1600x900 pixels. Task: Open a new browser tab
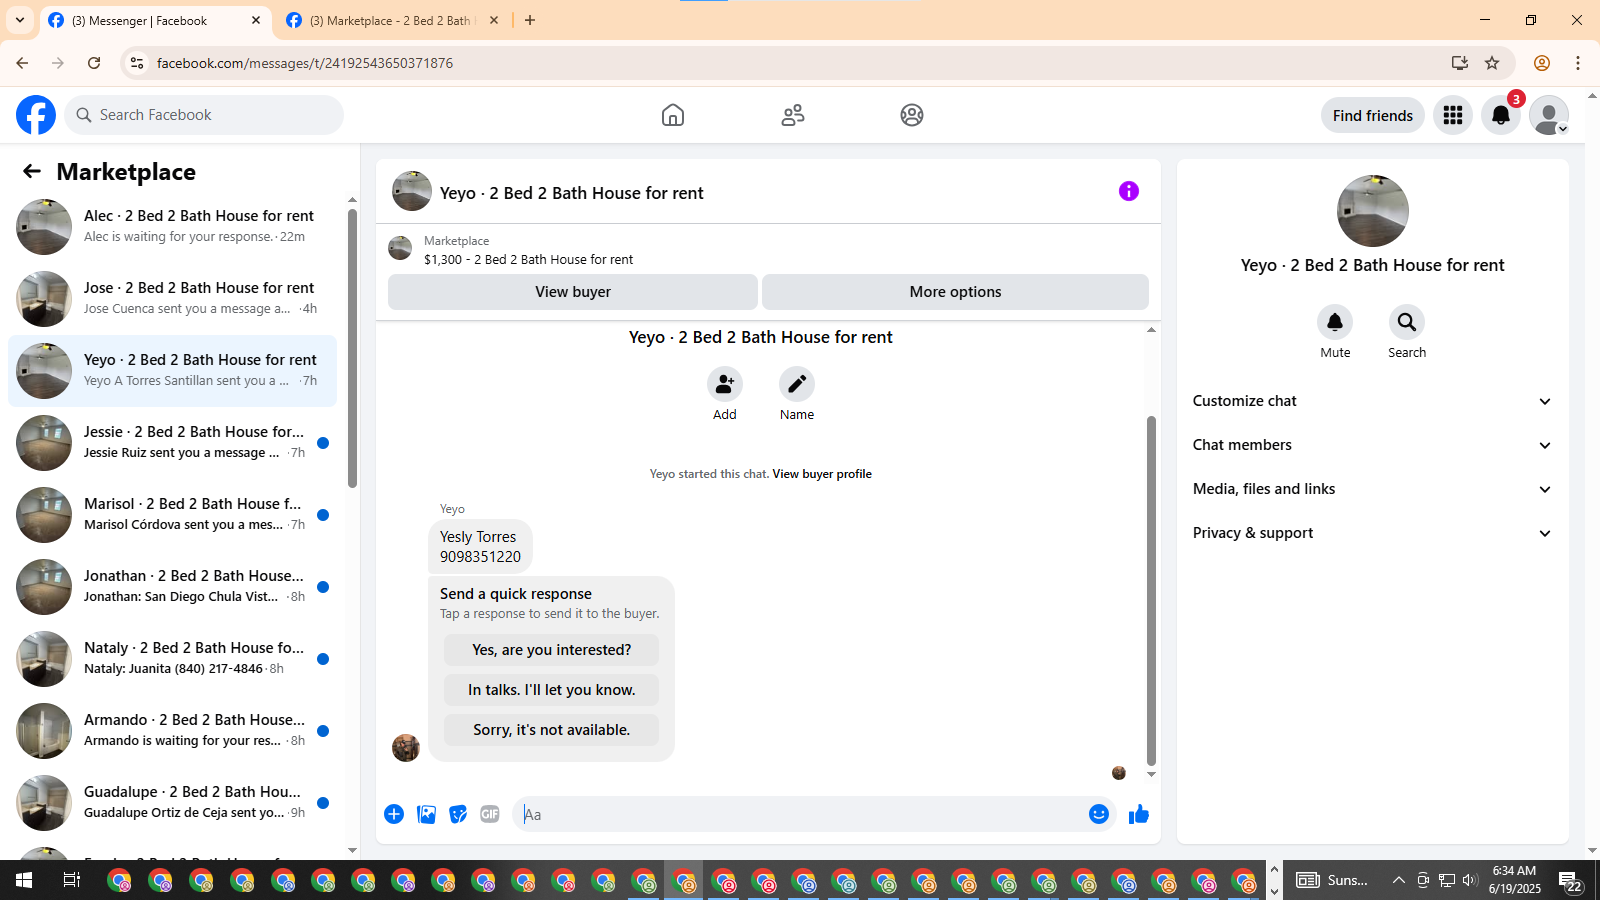[x=530, y=20]
